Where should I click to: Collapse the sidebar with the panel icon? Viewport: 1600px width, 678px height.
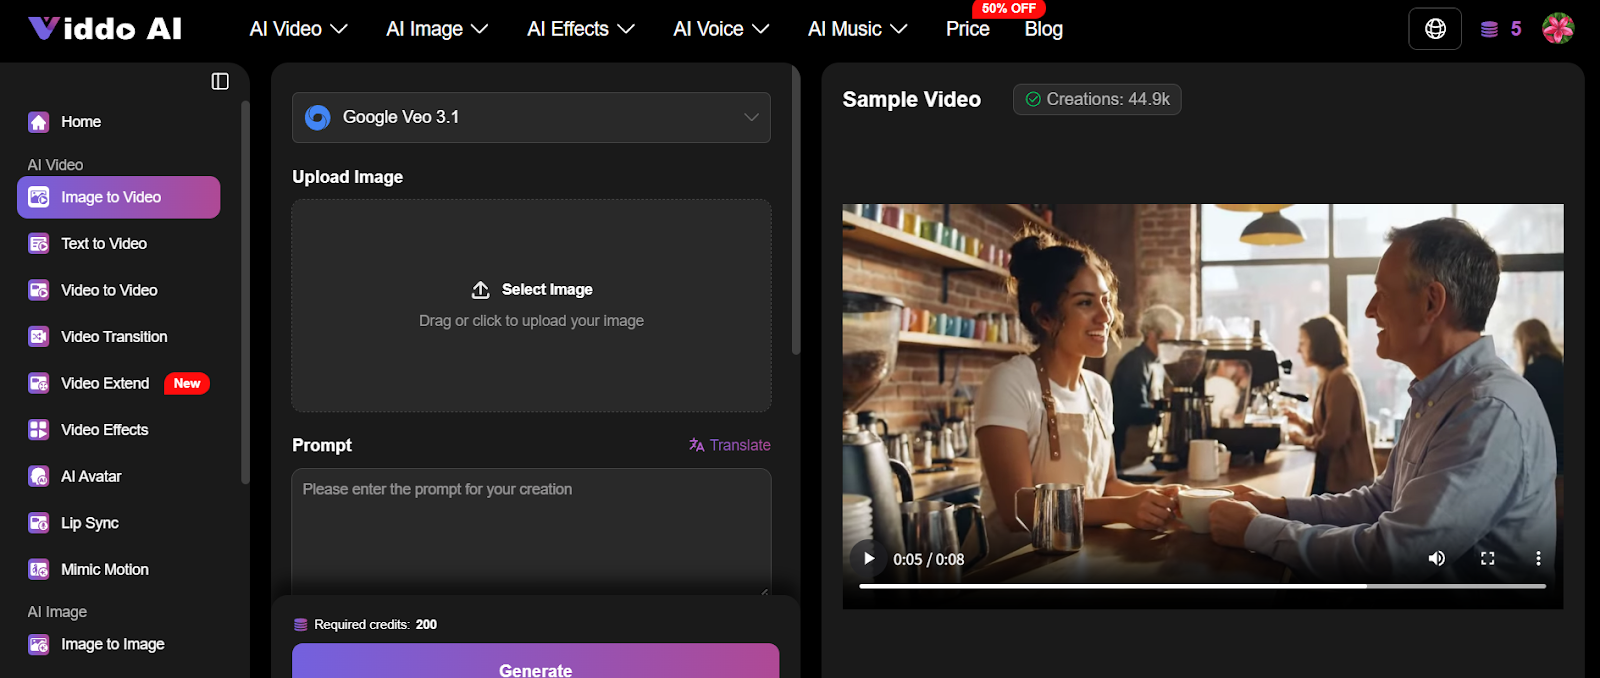pos(220,81)
